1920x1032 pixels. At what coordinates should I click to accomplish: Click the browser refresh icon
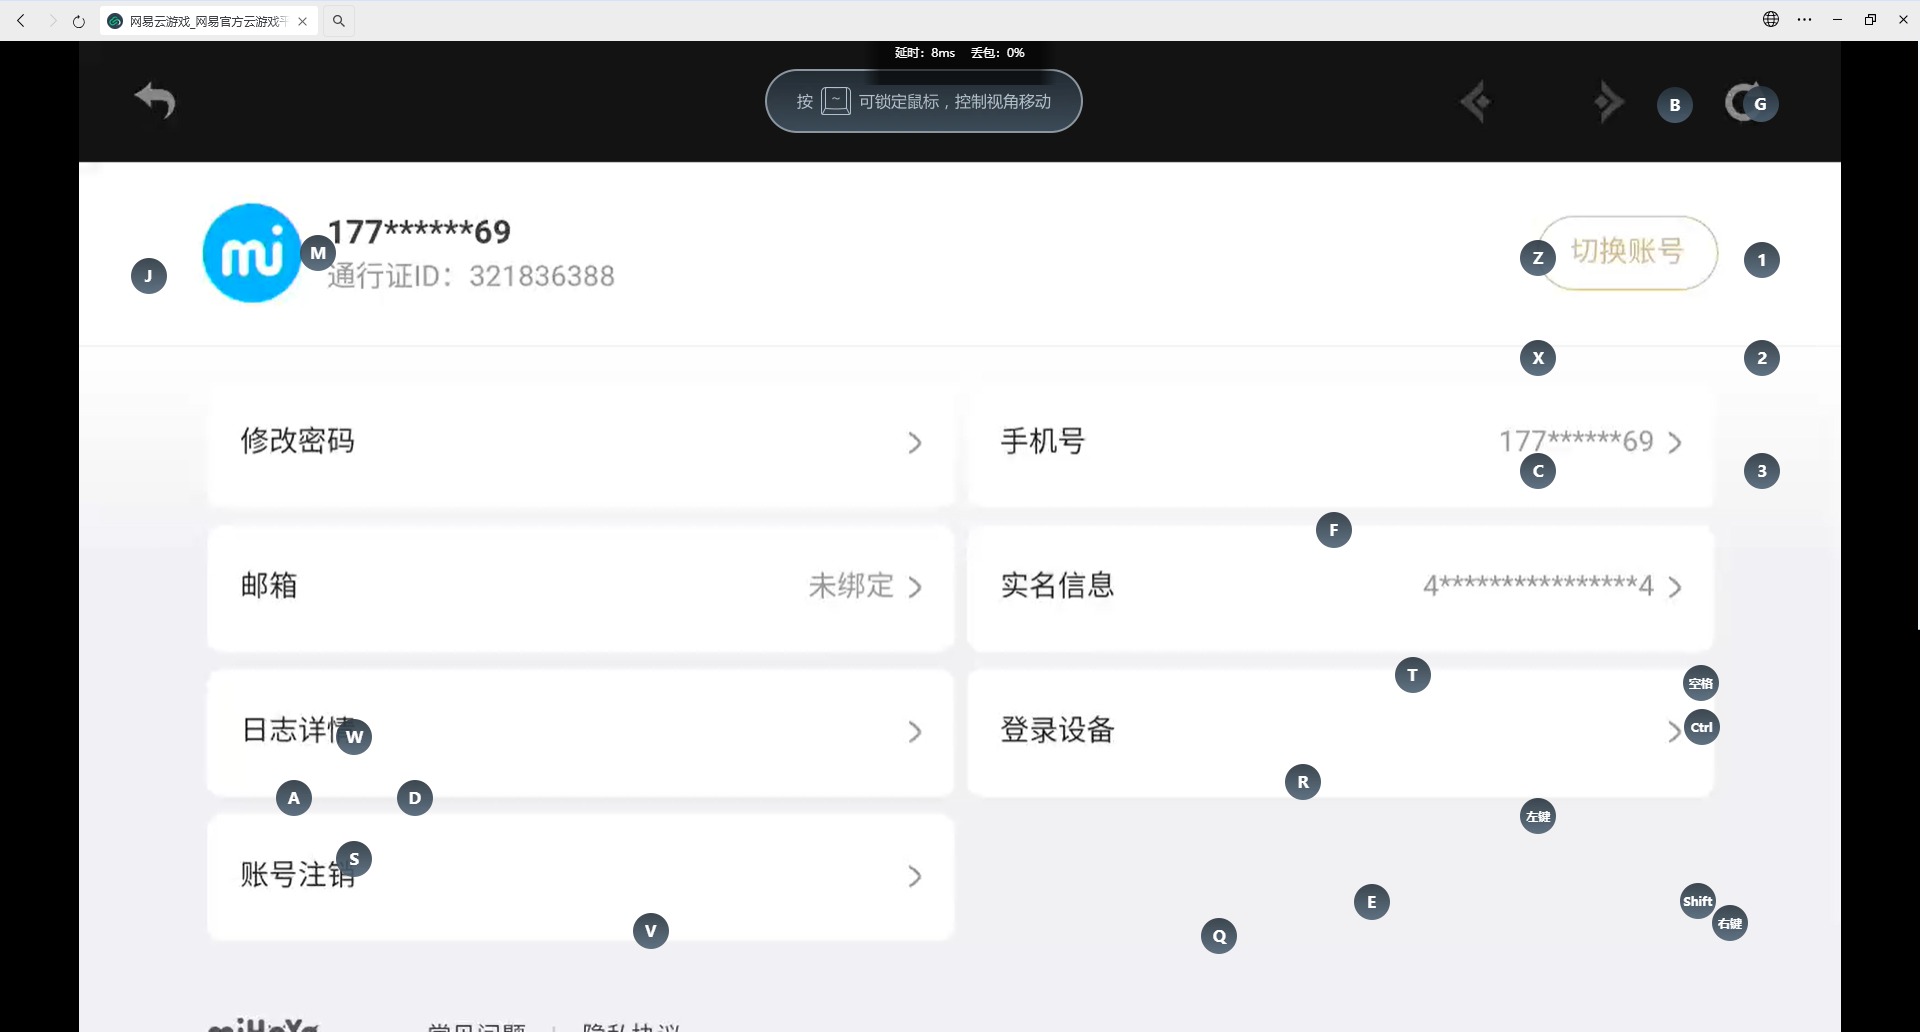point(79,21)
